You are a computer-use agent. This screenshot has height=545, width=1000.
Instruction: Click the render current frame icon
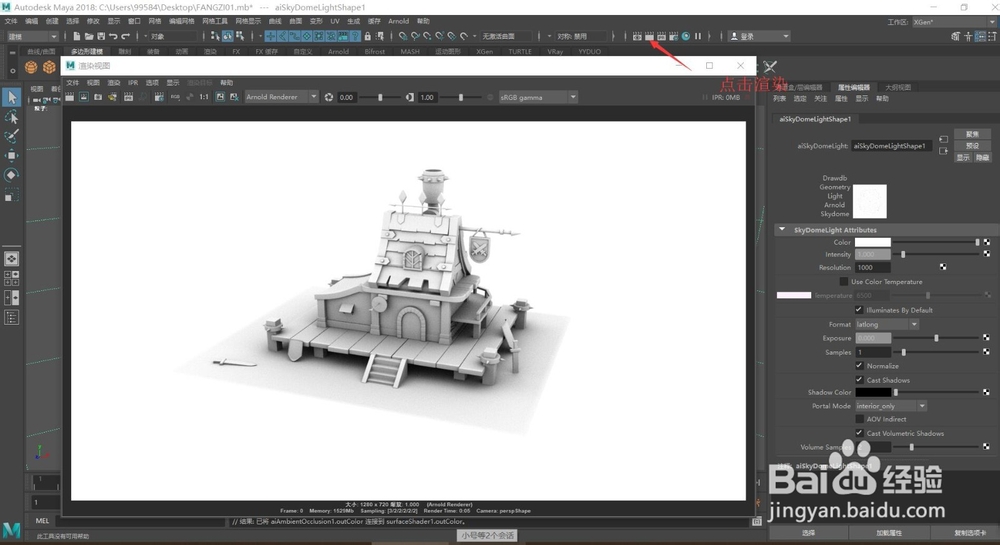click(649, 36)
